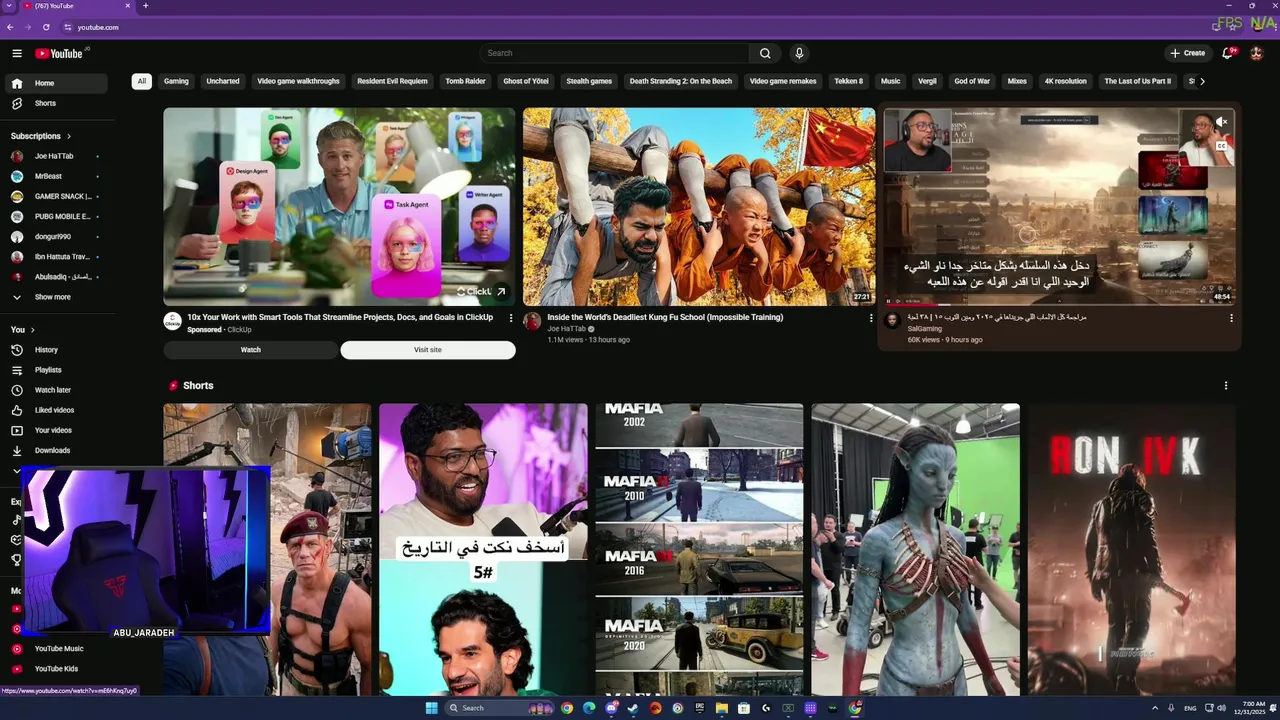Seek on the preview video progress bar
1280x720 pixels.
click(1059, 304)
